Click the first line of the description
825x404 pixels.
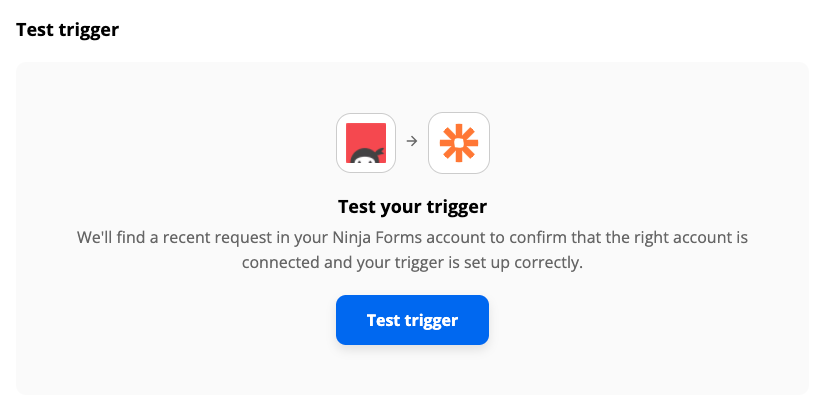point(412,239)
